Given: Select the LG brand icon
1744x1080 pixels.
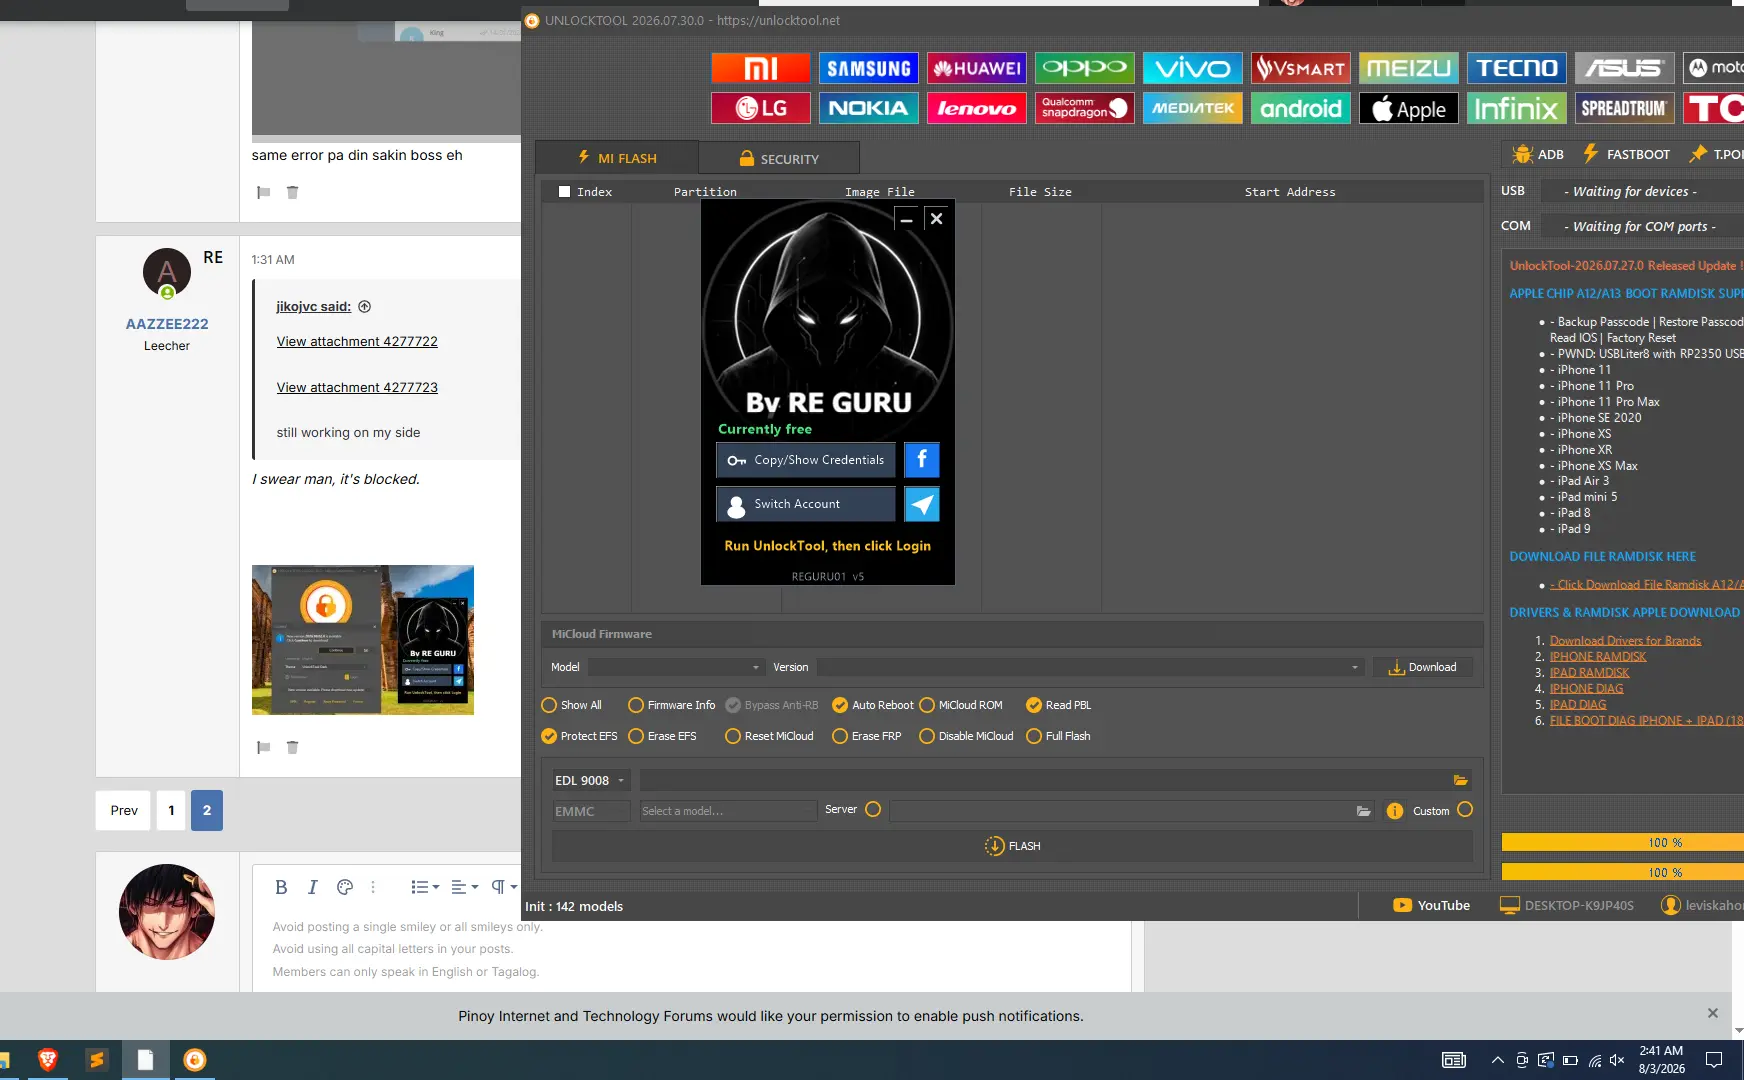Looking at the screenshot, I should click(761, 108).
